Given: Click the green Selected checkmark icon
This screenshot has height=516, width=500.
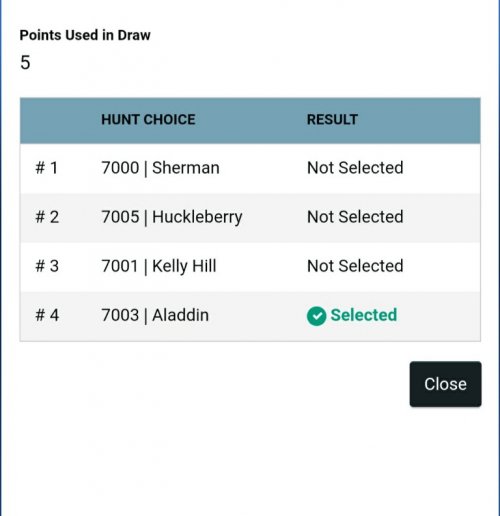Looking at the screenshot, I should tap(316, 316).
